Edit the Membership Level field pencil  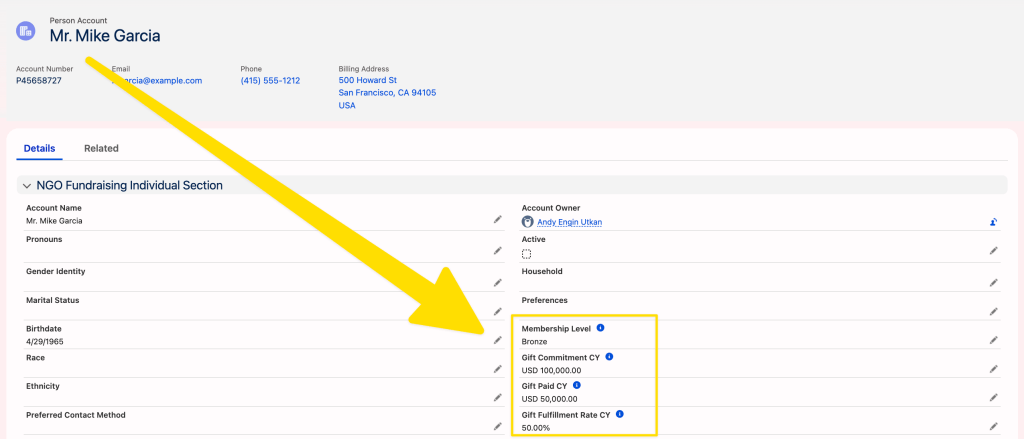pyautogui.click(x=993, y=340)
